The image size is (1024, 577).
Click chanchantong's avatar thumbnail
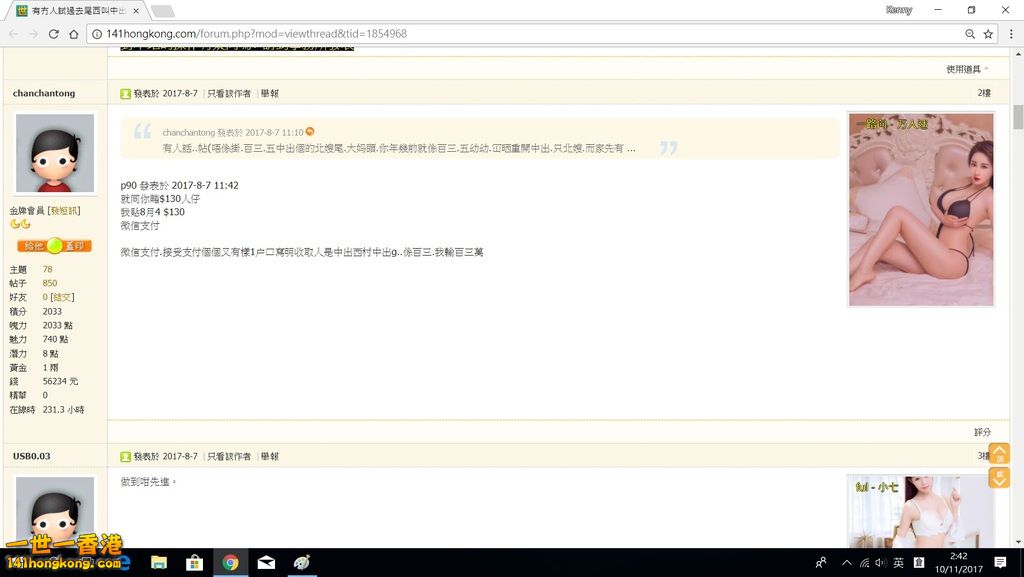click(54, 153)
